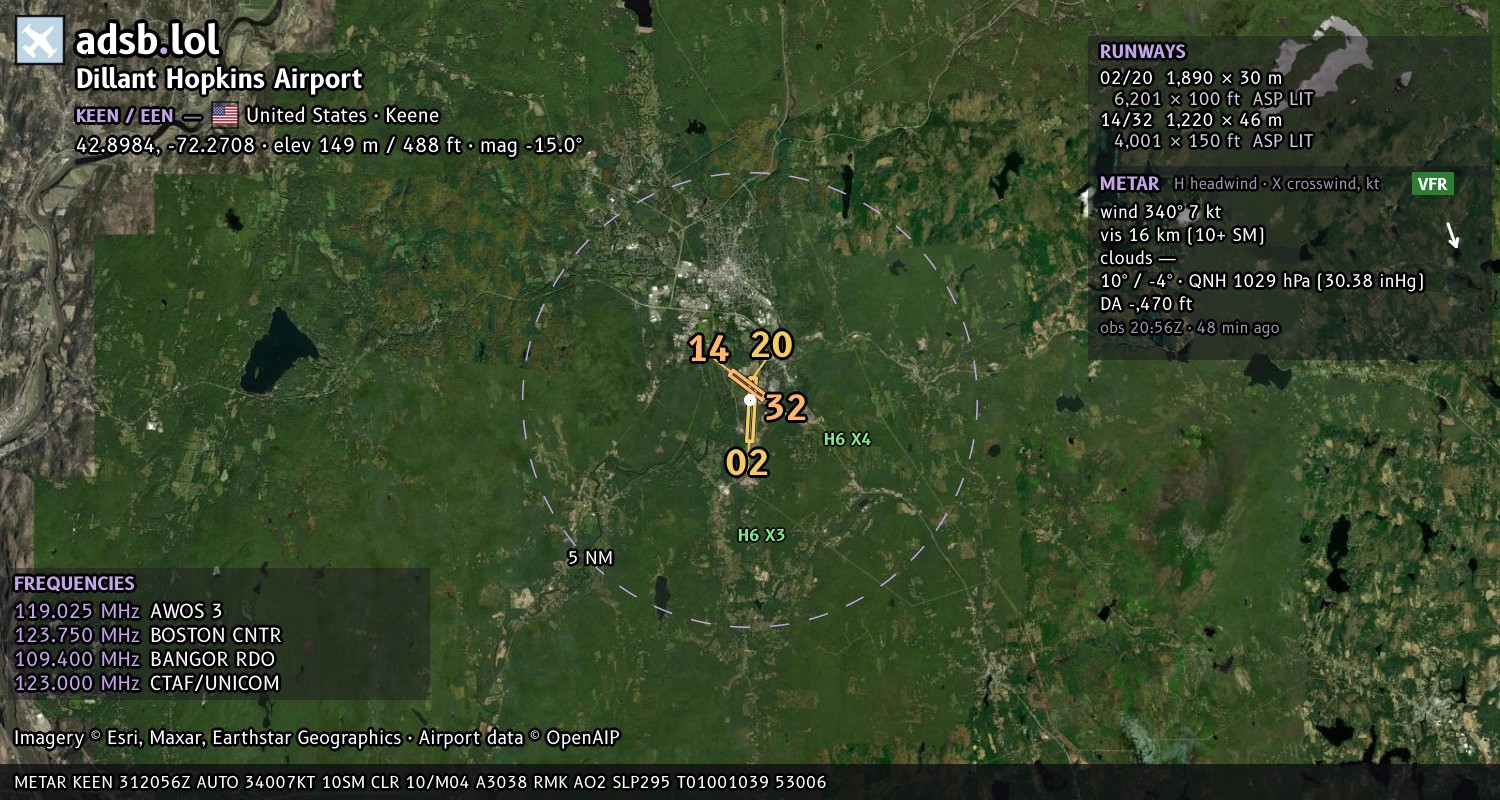Screen dimensions: 1500x800
Task: Click the 123.750 MHz BOSTON CNTR frequency
Action: pyautogui.click(x=148, y=635)
